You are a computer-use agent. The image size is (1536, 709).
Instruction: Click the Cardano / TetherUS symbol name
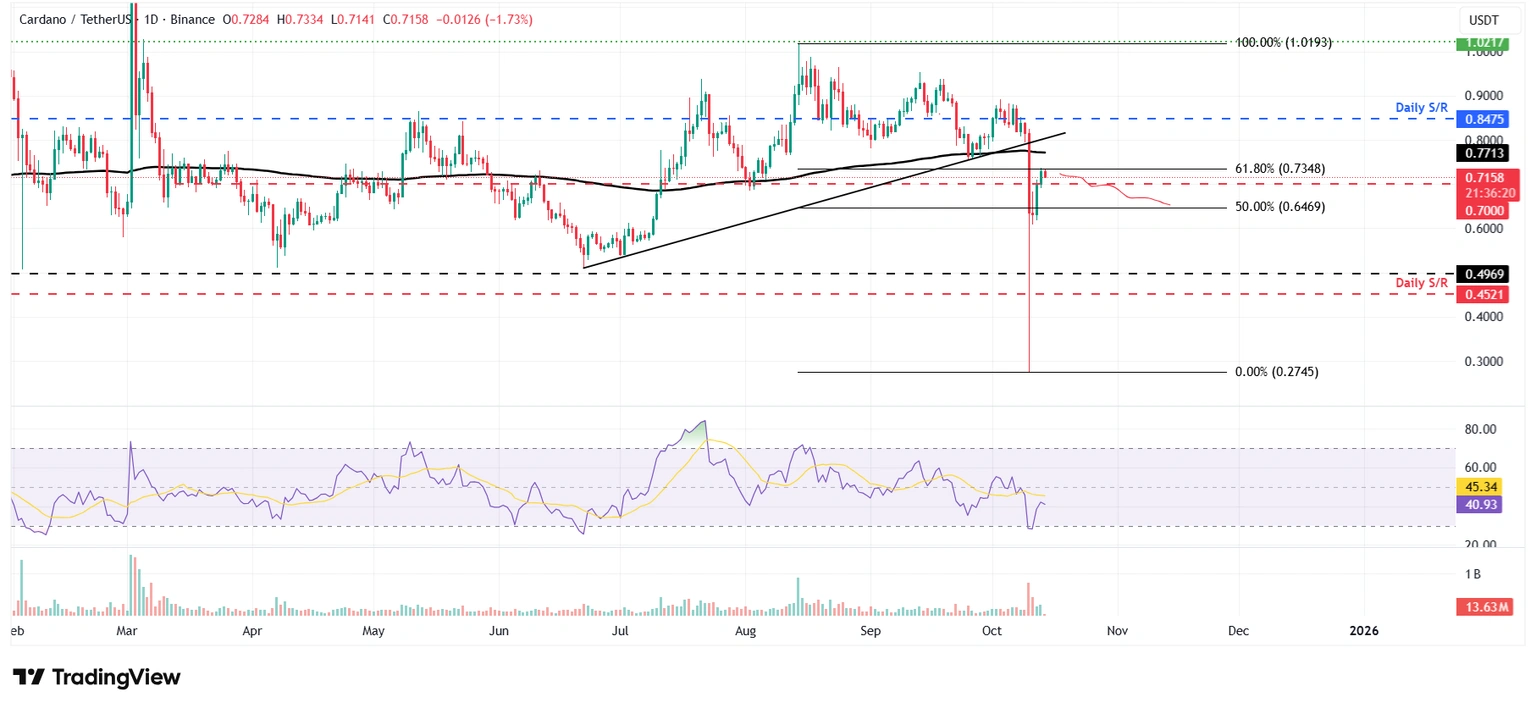click(65, 19)
